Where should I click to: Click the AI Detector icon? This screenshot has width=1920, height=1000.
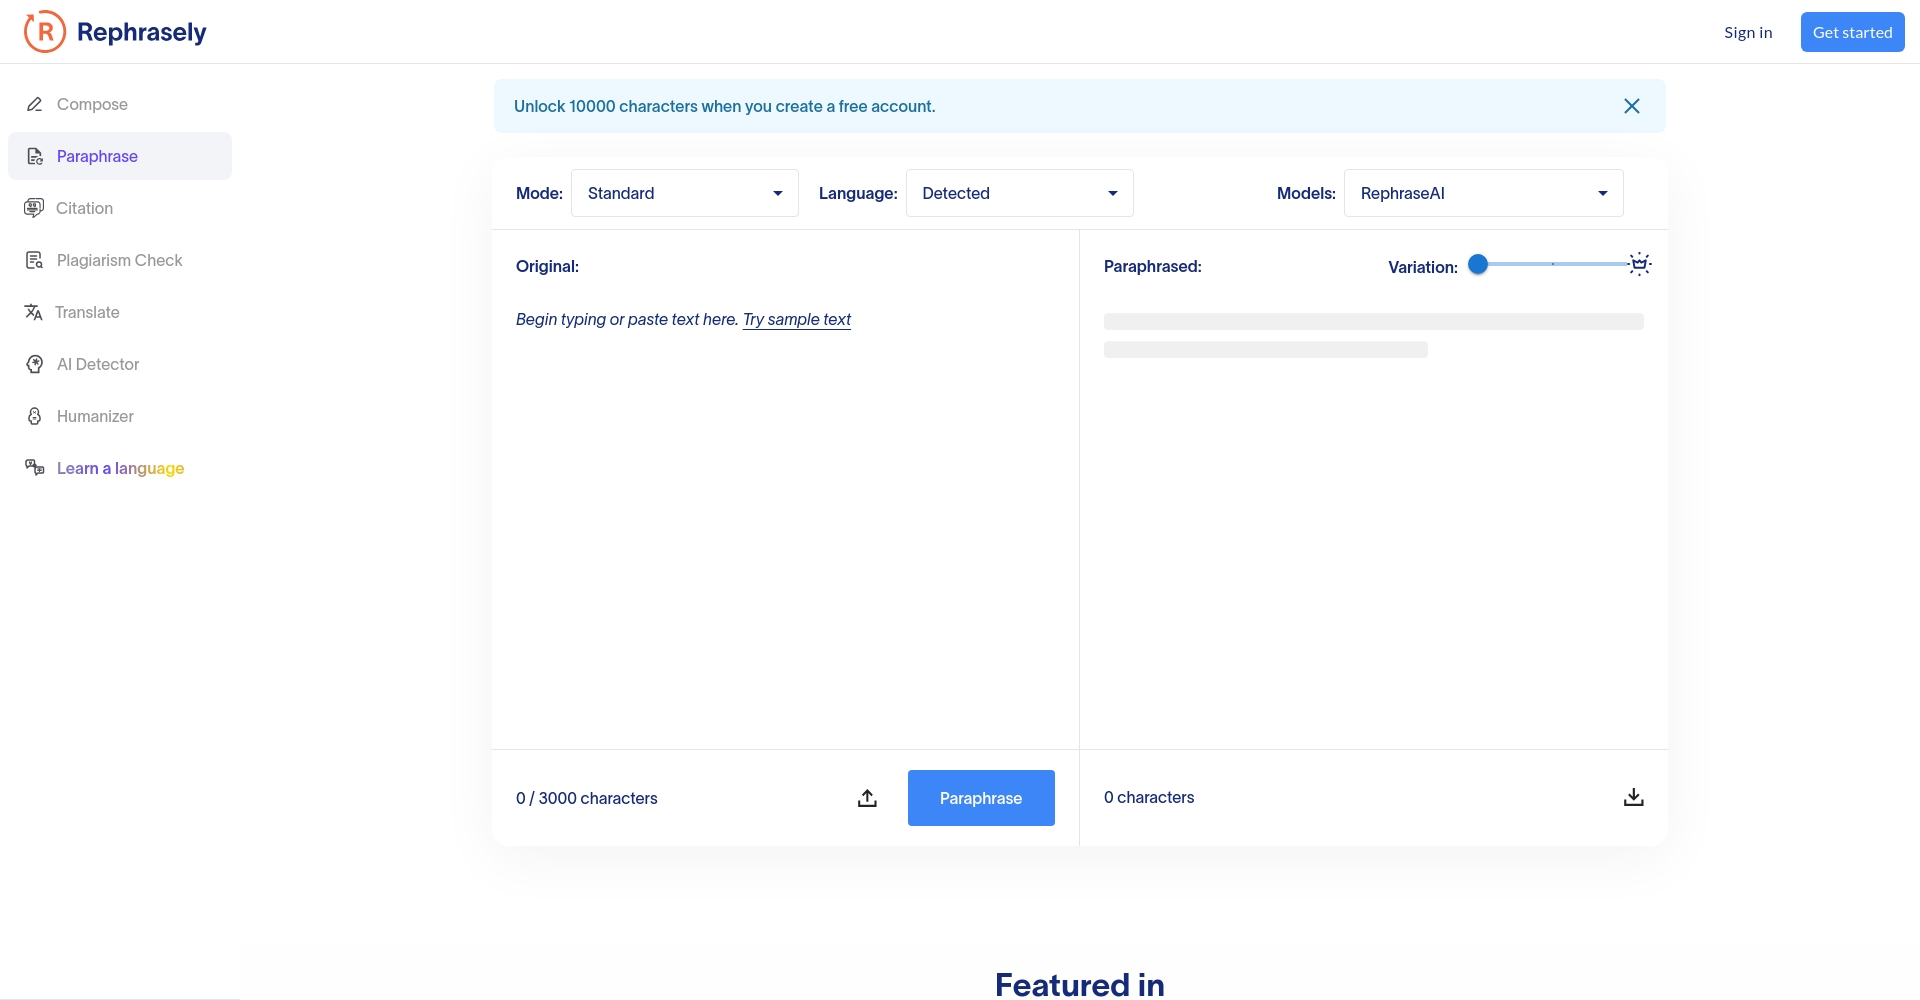[x=35, y=364]
